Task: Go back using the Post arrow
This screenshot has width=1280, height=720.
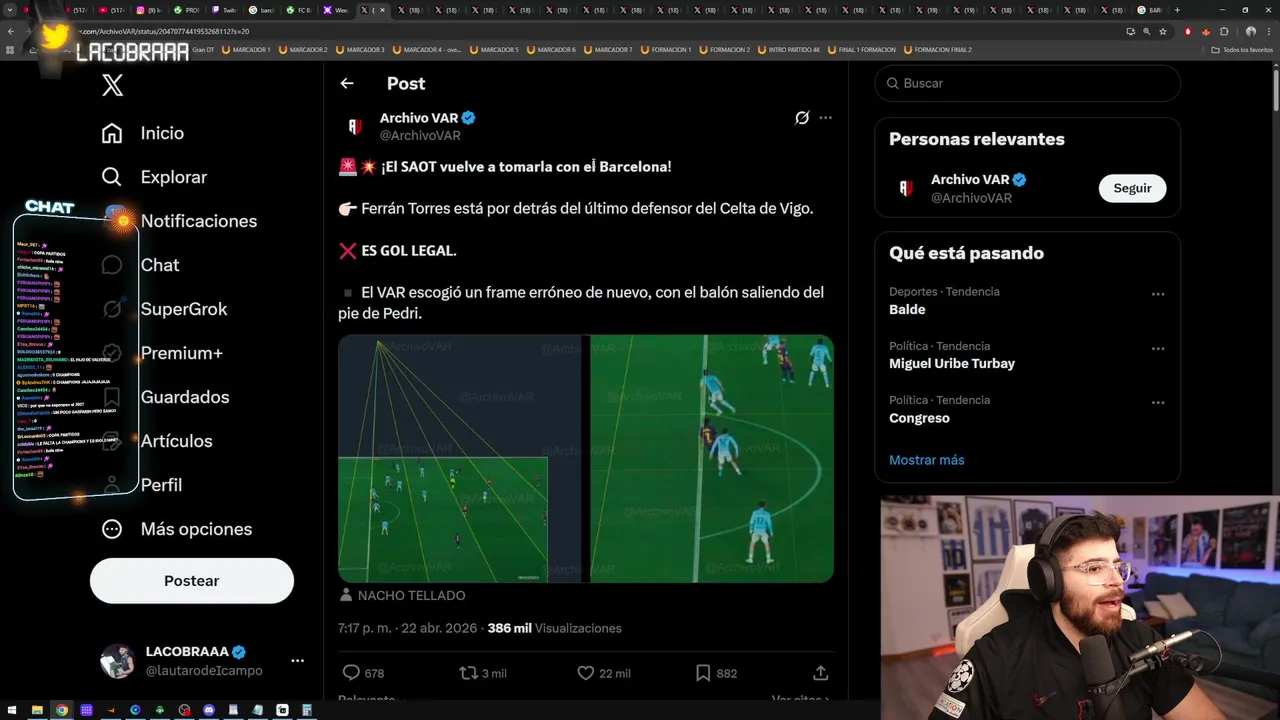Action: [347, 84]
